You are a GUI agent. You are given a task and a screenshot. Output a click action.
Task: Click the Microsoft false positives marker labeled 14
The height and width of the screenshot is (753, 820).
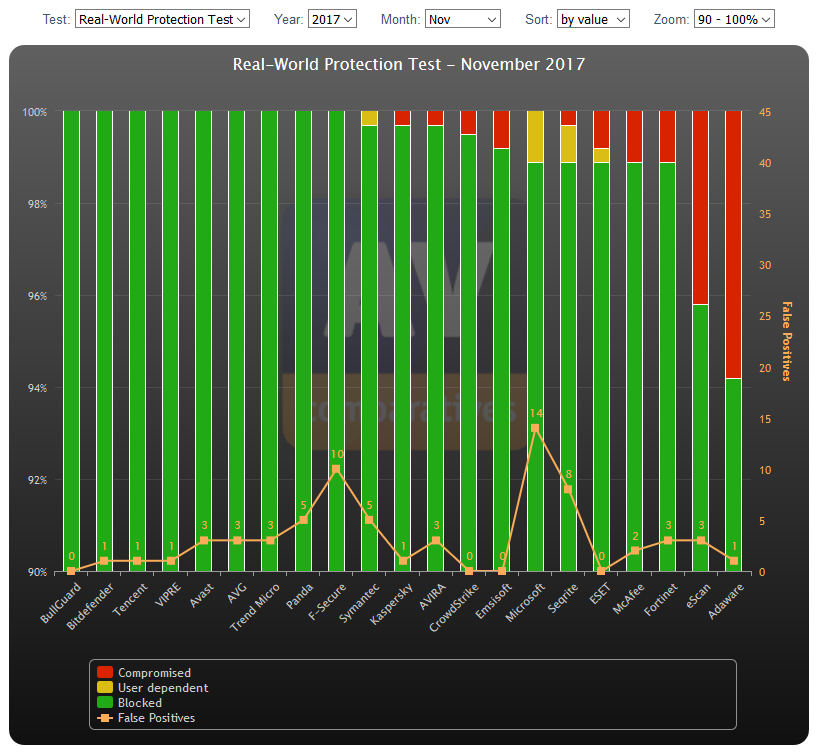(x=535, y=428)
